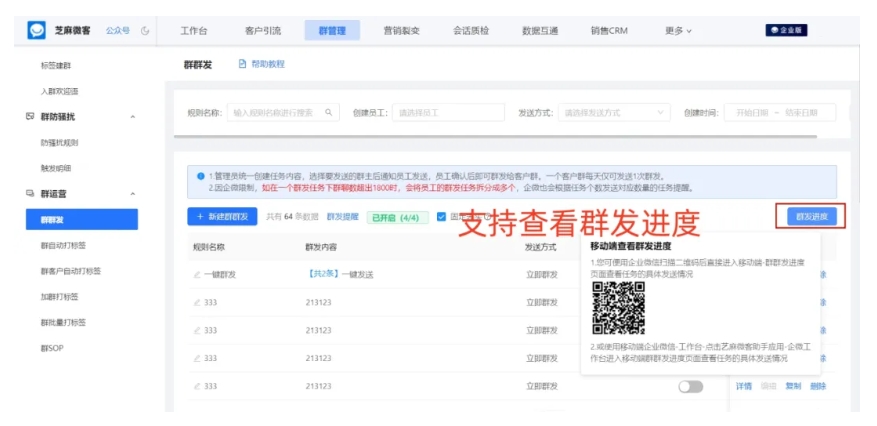Click the 群运营 section icon in sidebar

point(30,193)
